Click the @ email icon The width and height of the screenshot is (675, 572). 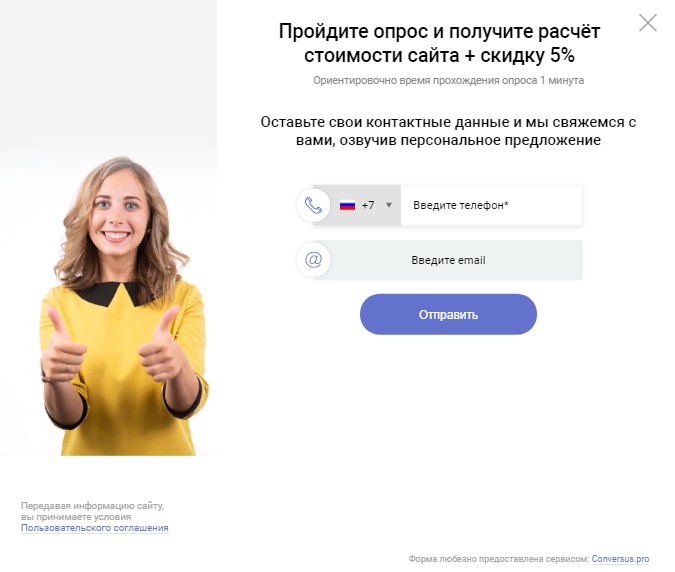point(313,260)
